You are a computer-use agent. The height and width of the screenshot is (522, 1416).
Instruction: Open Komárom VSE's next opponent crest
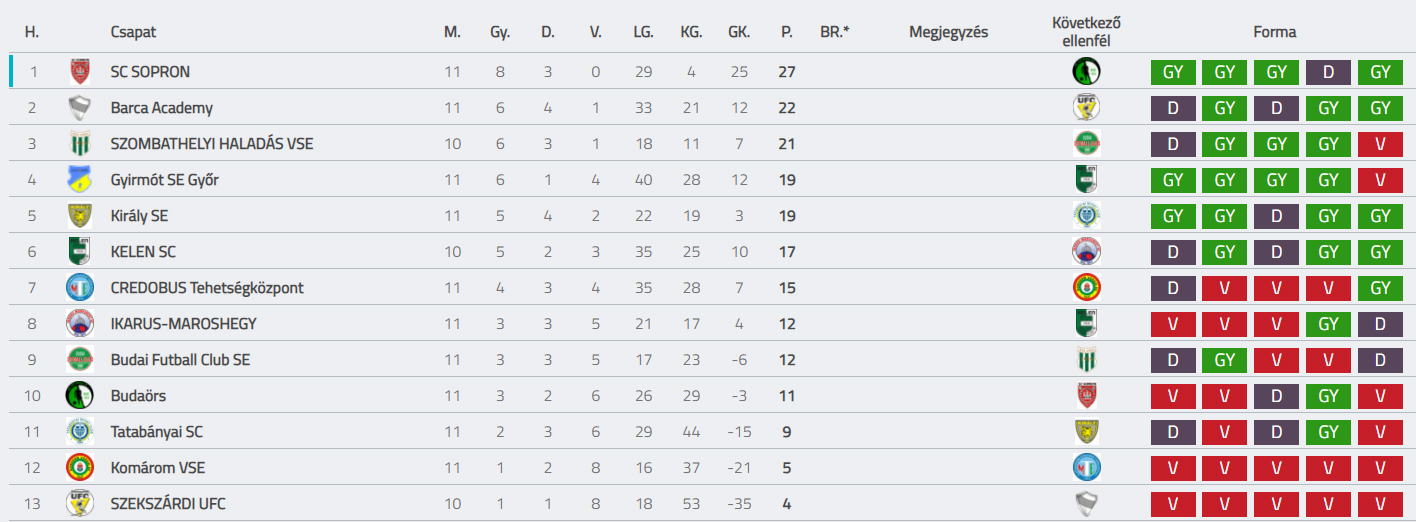click(x=1086, y=468)
